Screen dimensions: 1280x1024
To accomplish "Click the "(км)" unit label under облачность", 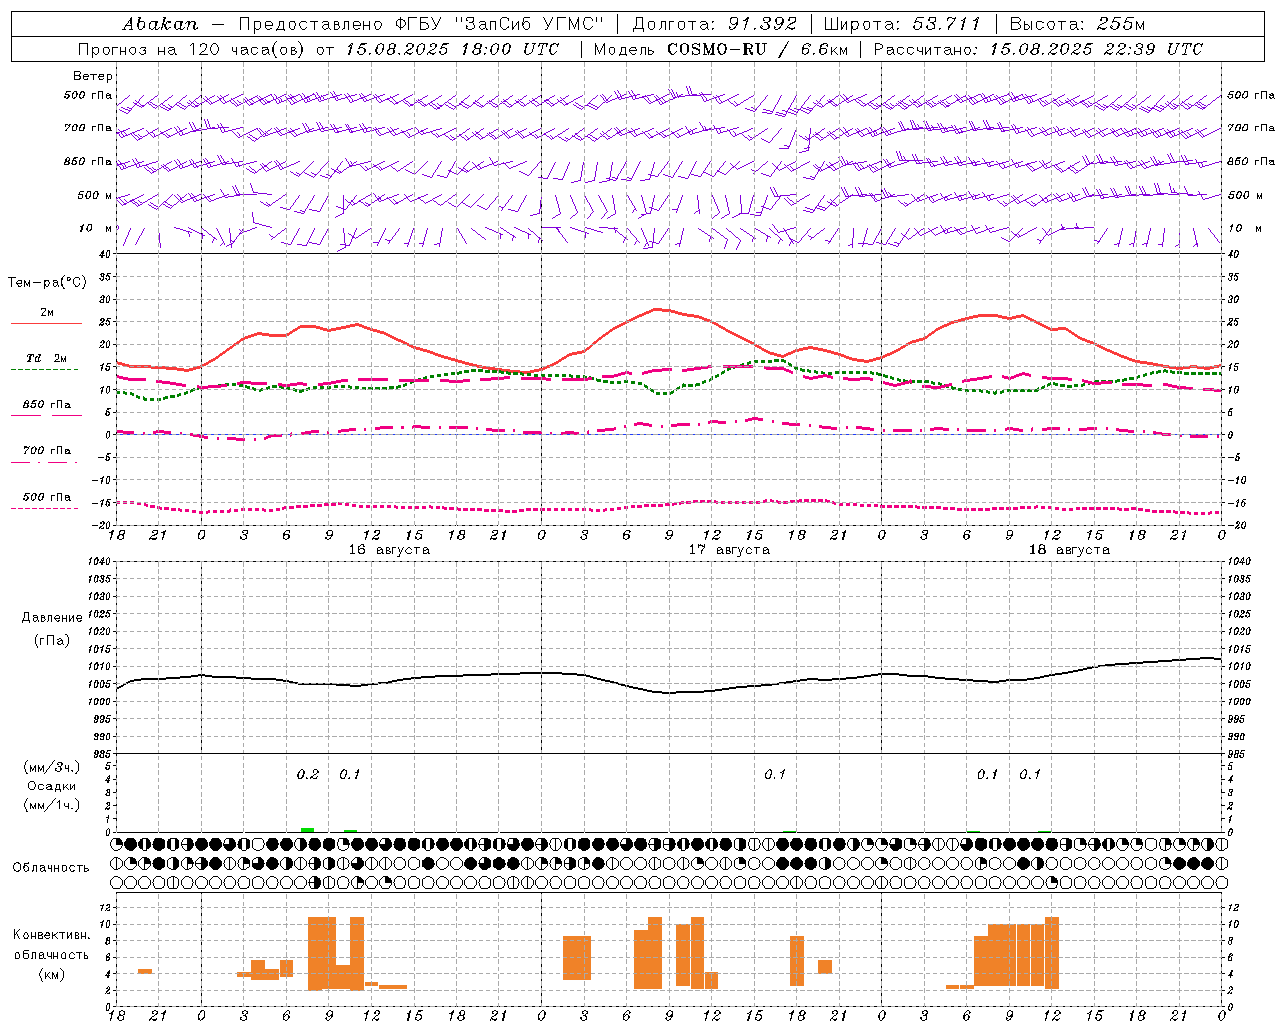I will coord(51,974).
